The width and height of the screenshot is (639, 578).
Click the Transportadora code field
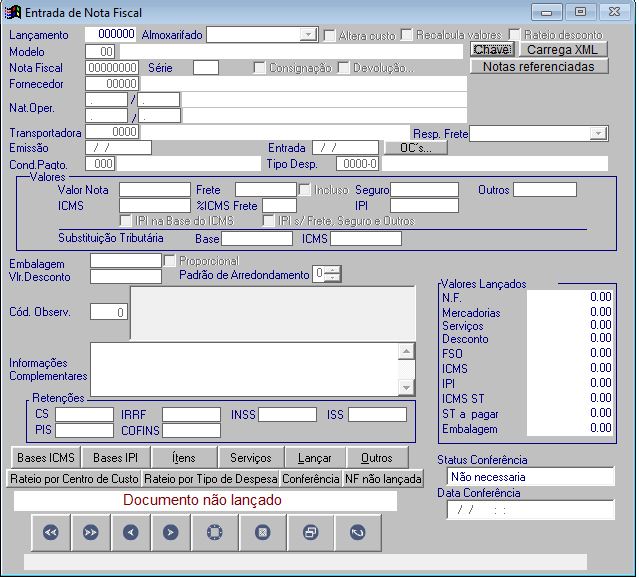112,132
